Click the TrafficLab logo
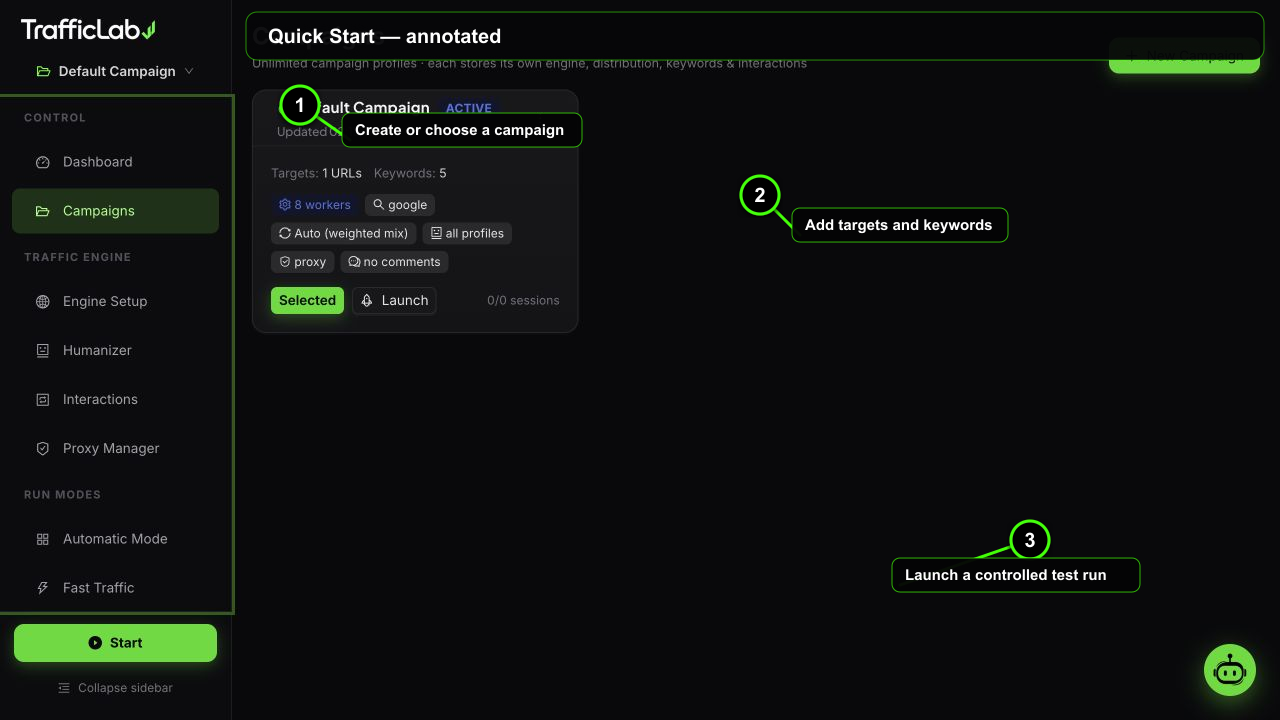The image size is (1280, 720). click(88, 30)
